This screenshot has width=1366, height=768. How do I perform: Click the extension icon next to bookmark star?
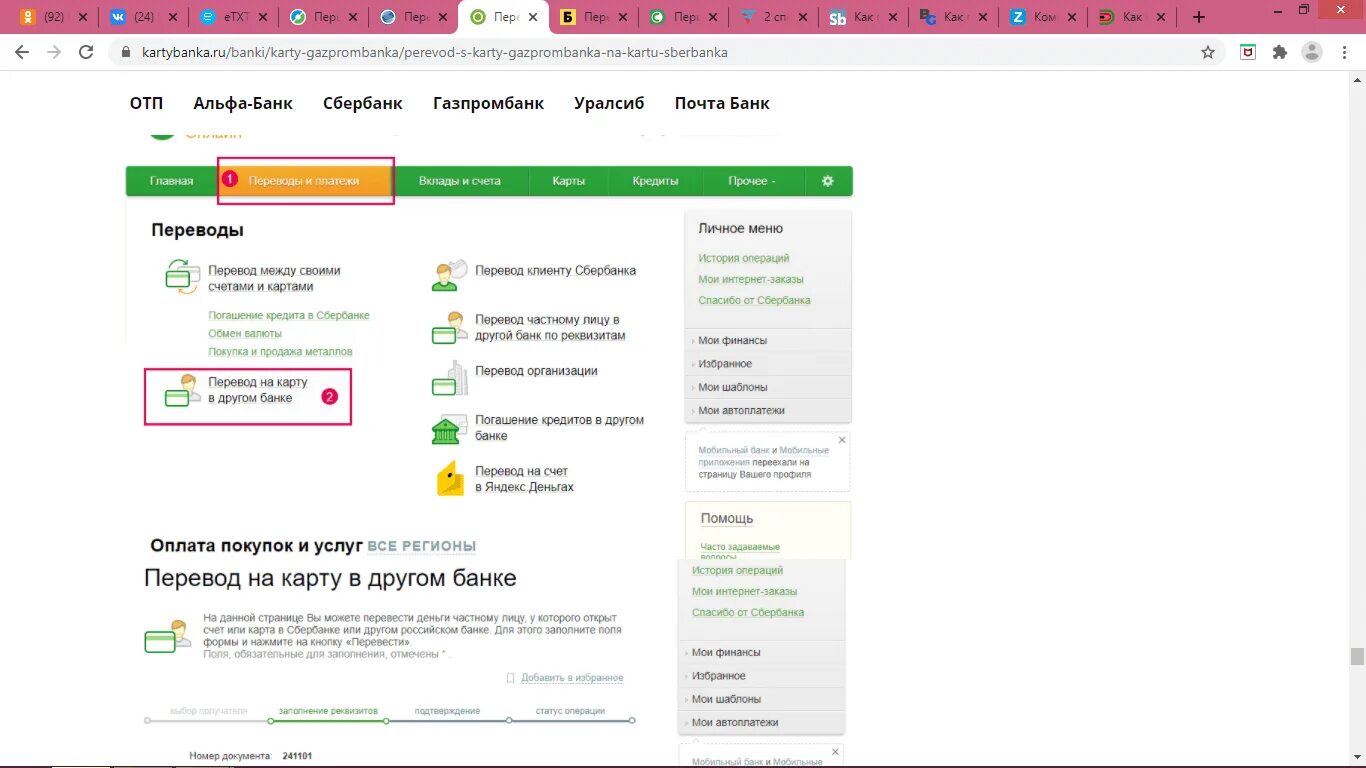(1248, 52)
